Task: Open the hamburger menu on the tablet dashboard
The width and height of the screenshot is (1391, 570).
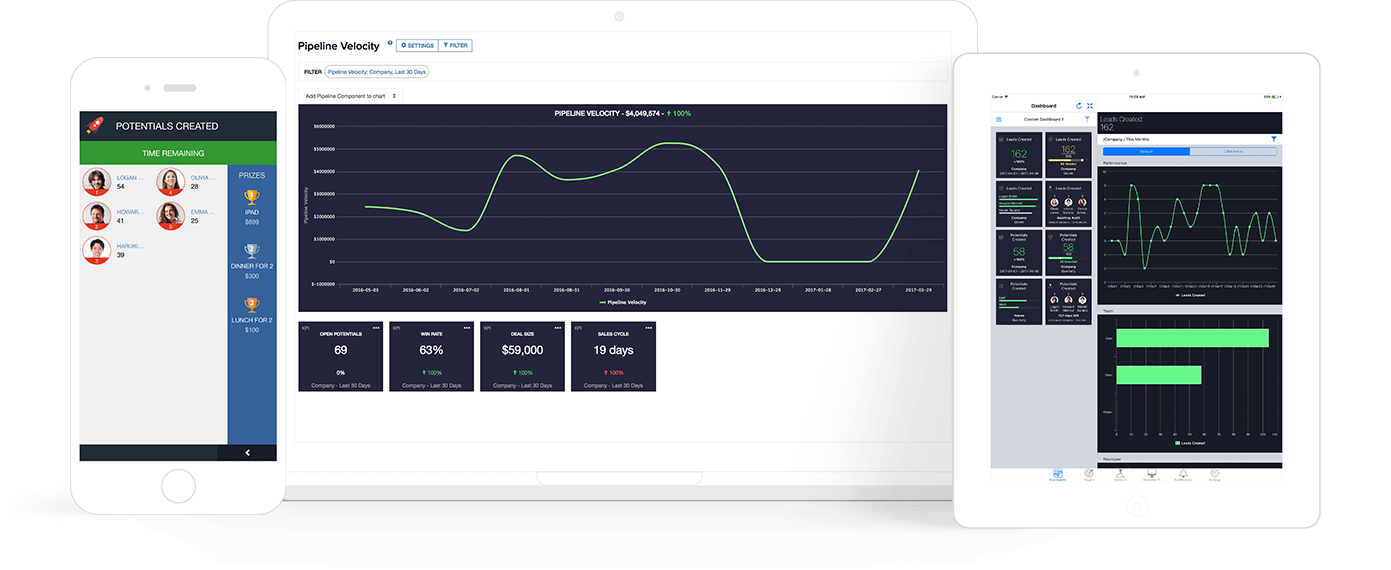Action: pos(999,119)
